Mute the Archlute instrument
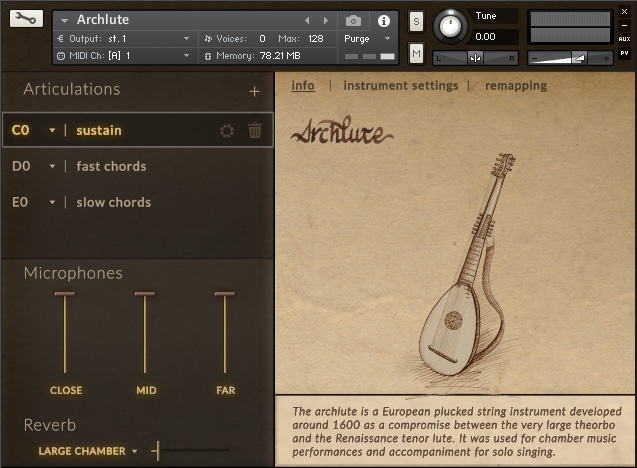This screenshot has height=468, width=637. (416, 53)
